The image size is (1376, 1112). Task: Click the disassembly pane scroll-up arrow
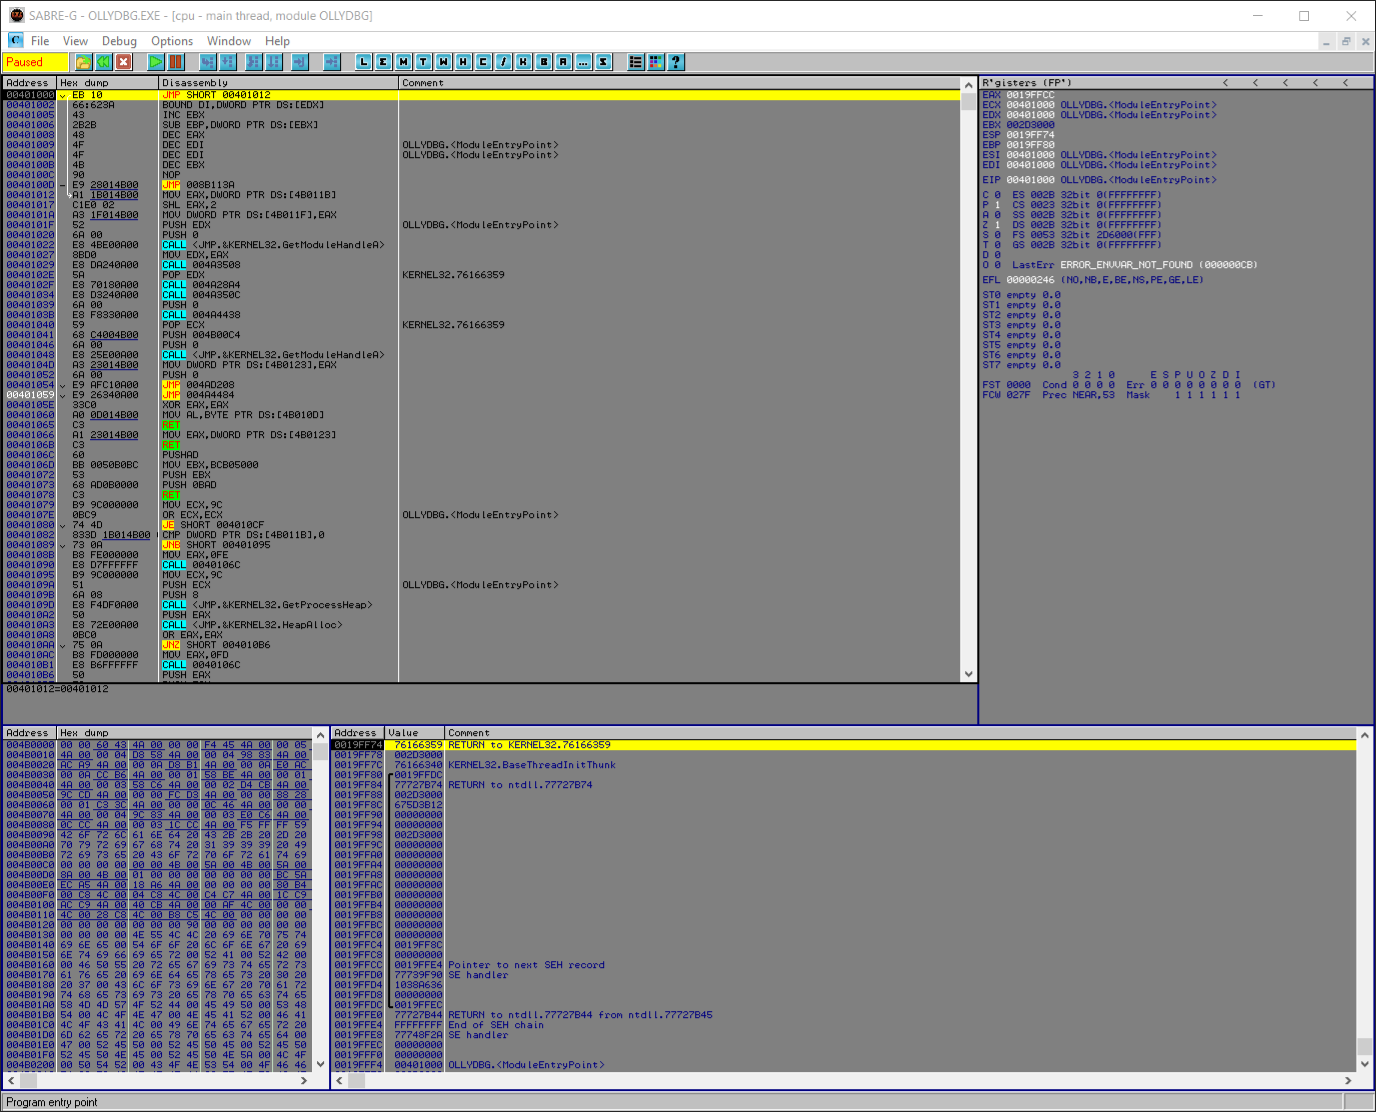click(968, 84)
